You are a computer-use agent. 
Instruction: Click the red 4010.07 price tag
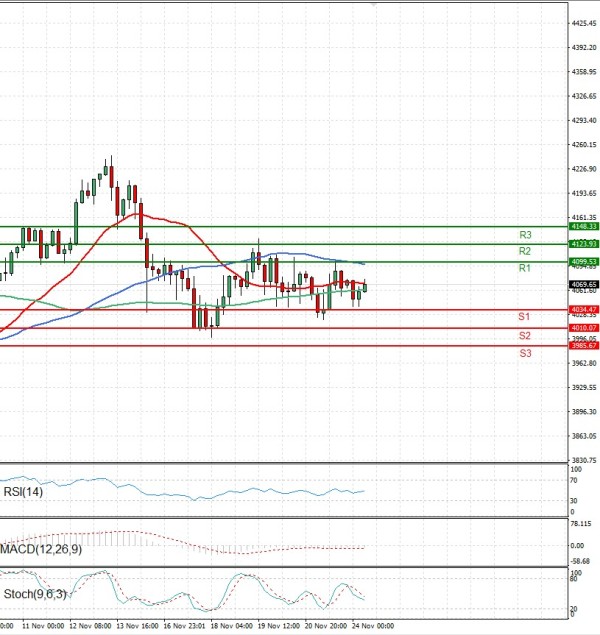point(583,328)
